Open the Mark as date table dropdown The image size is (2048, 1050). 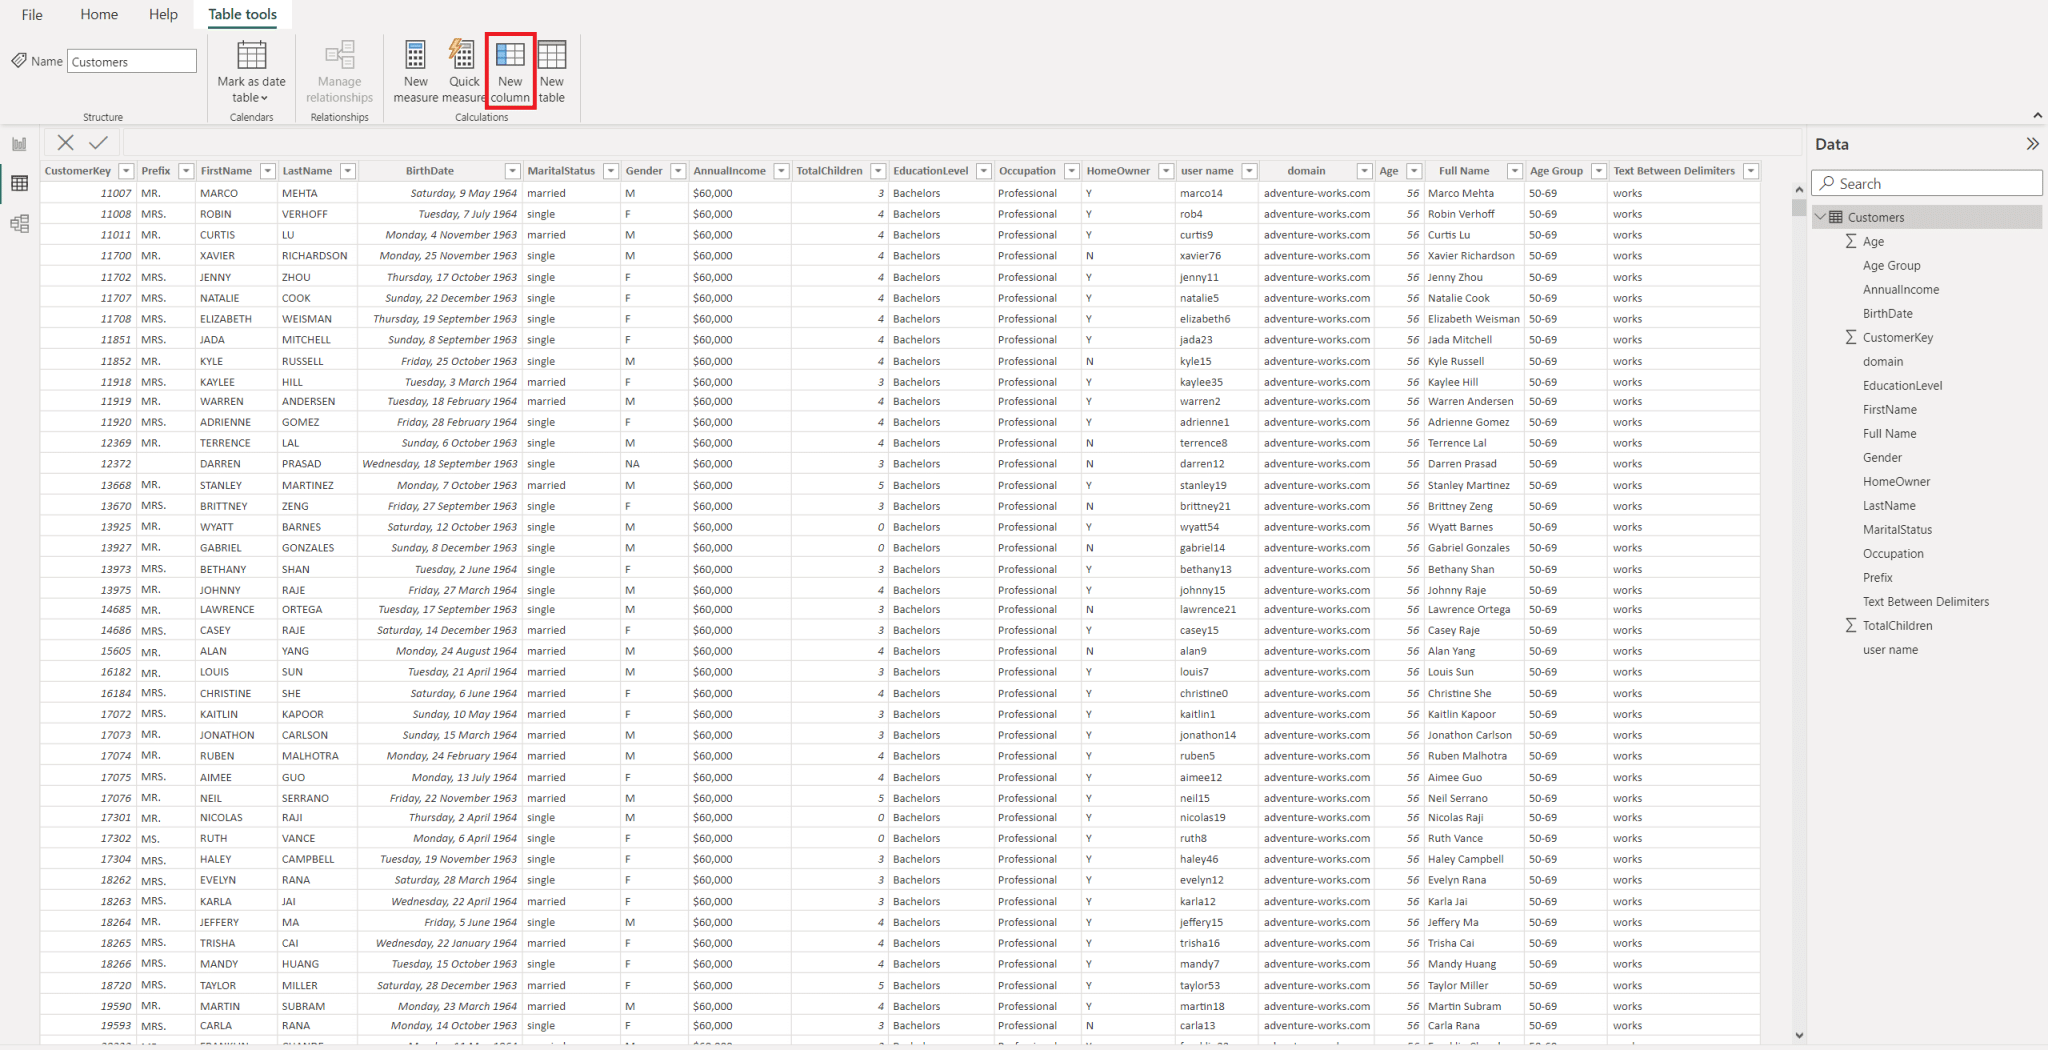tap(266, 97)
